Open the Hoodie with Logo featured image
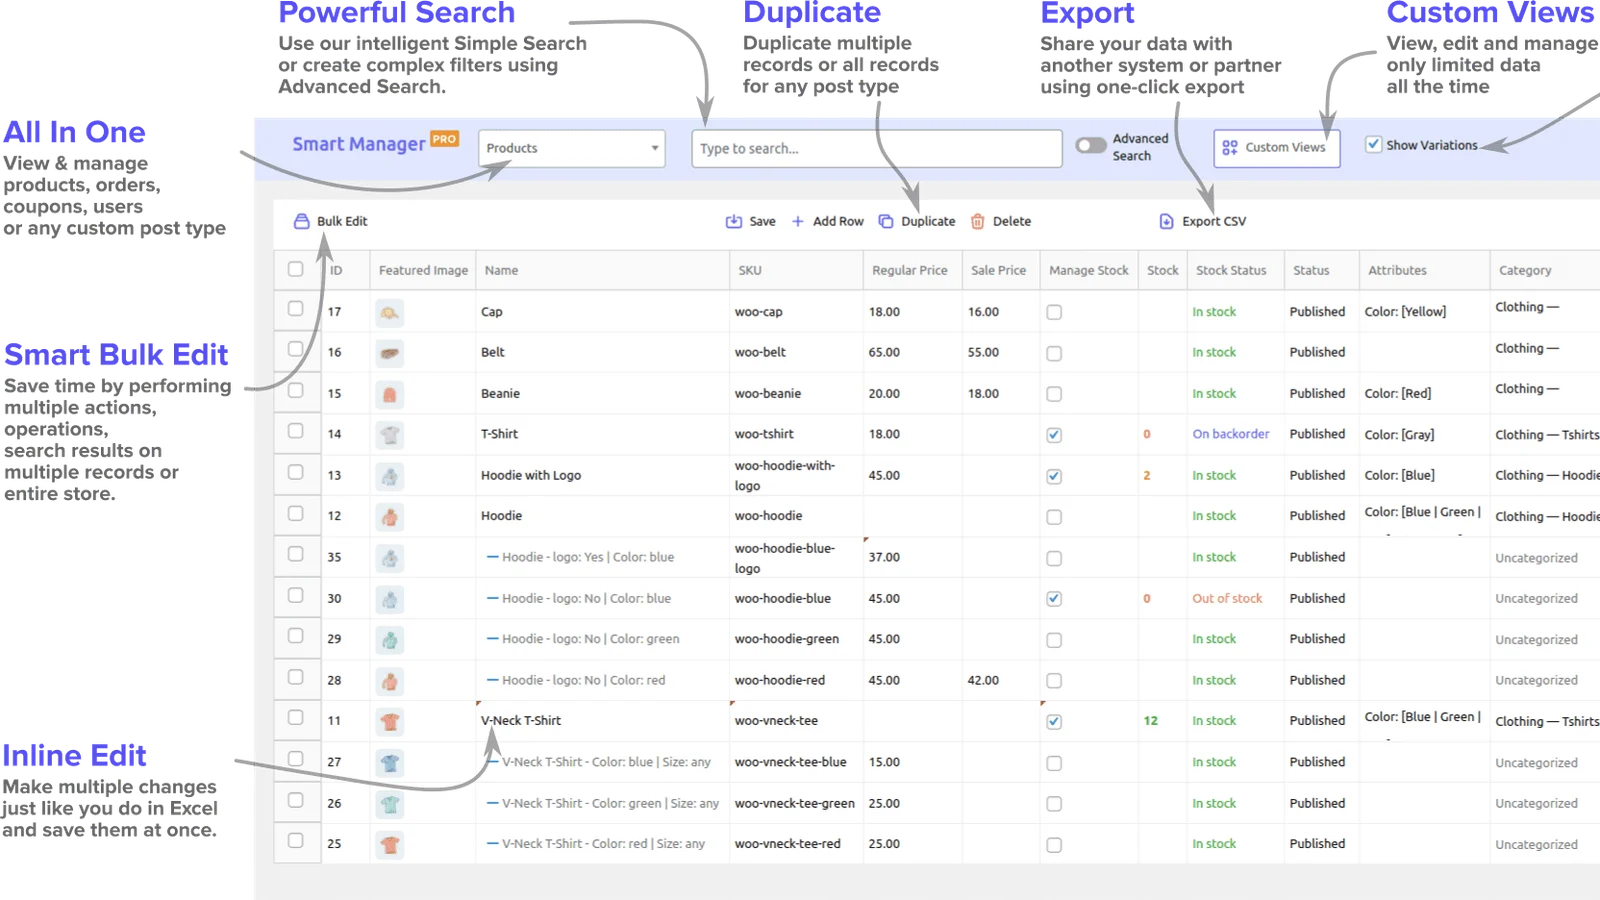Screen dimensions: 1600x900 pyautogui.click(x=390, y=476)
